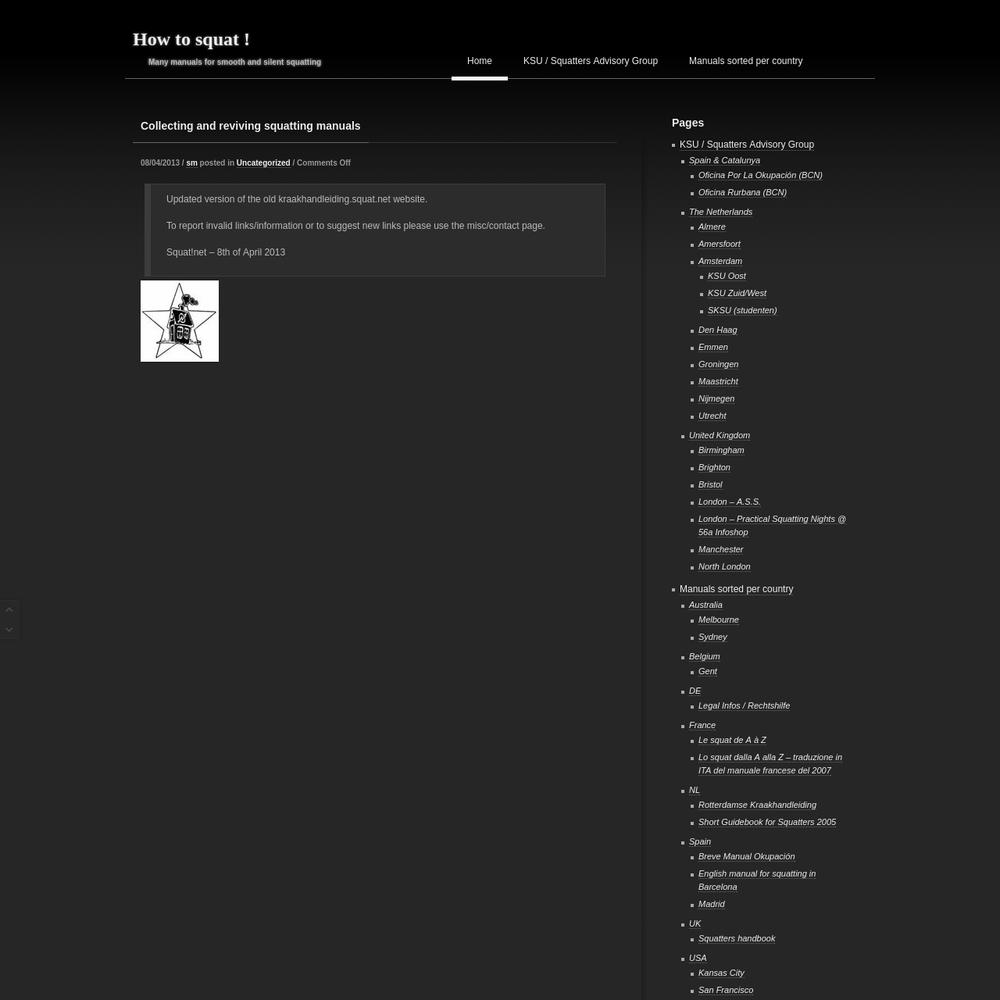
Task: Open Sydney page link
Action: point(712,637)
